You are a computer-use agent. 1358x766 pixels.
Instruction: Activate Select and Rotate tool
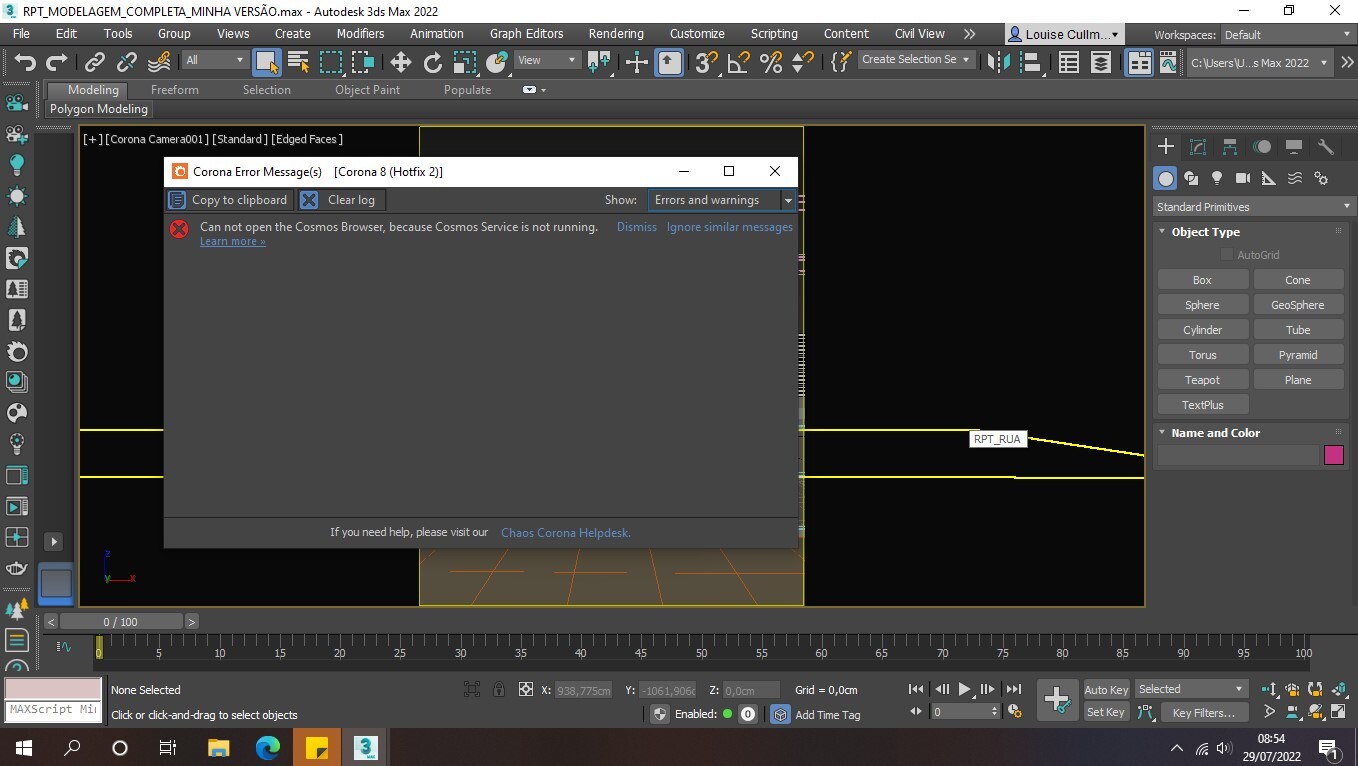(x=433, y=62)
